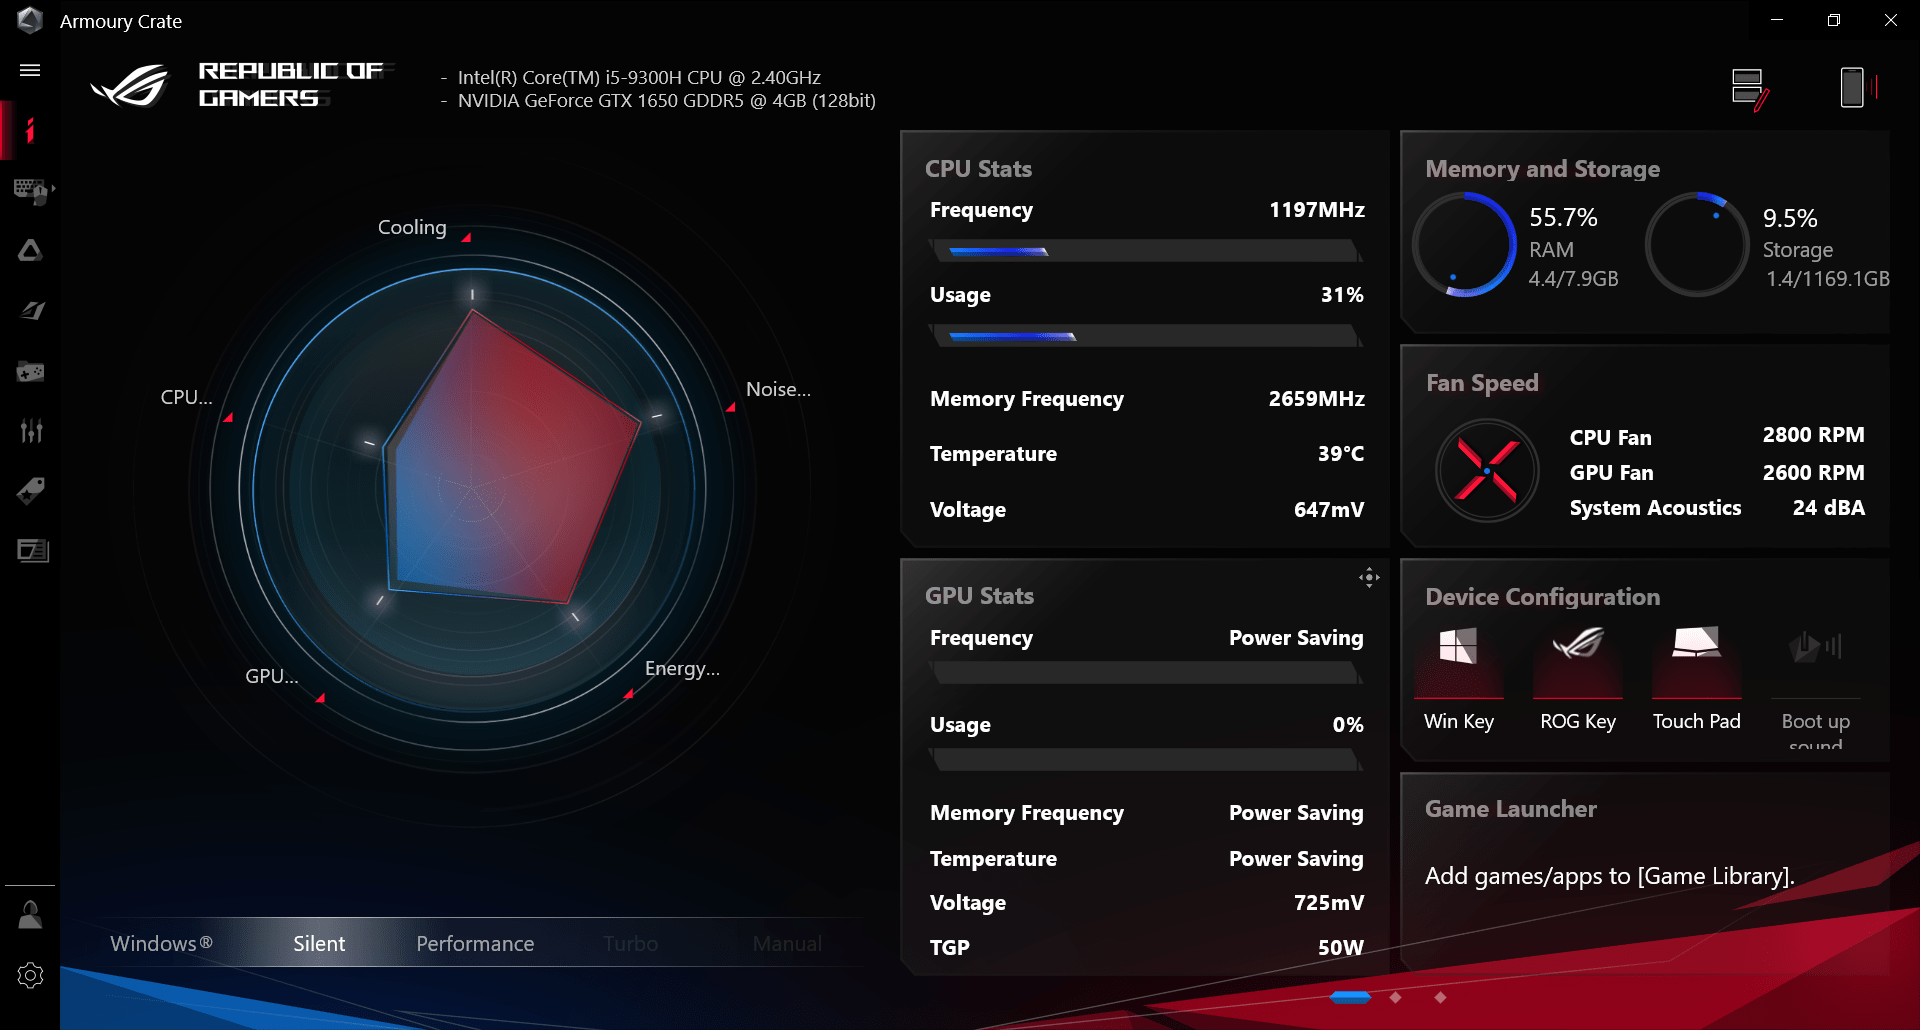1920x1030 pixels.
Task: Click the Device Configuration panel title
Action: point(1542,597)
